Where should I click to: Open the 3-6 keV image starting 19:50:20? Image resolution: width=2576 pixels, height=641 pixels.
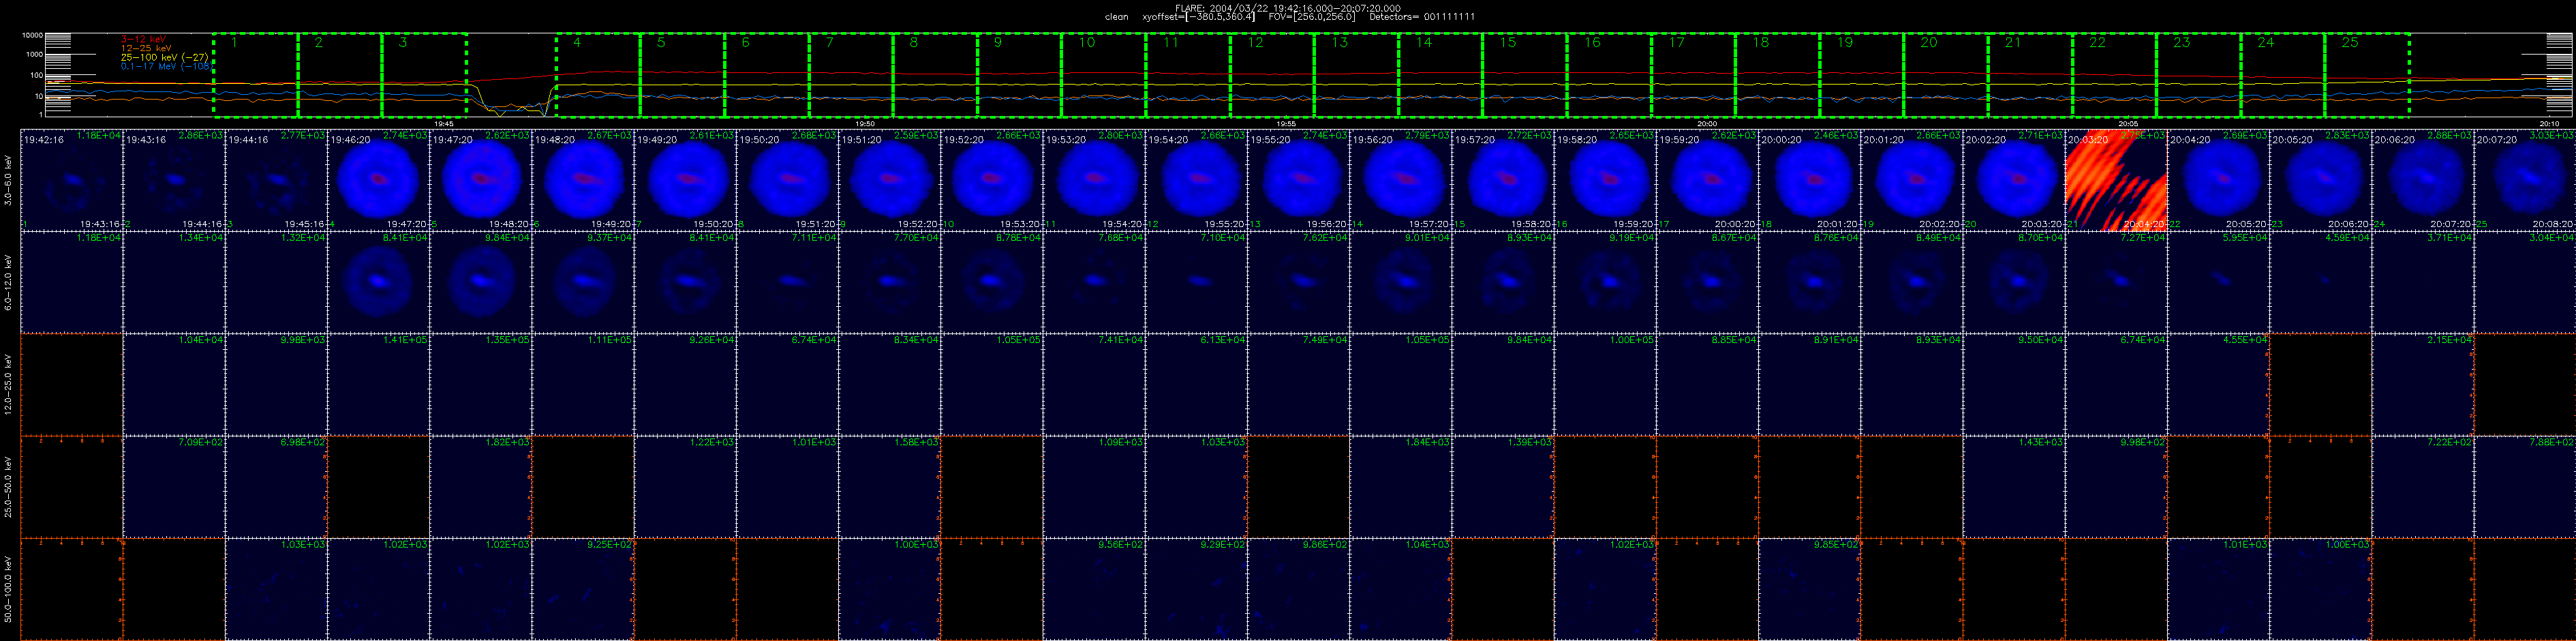click(788, 180)
